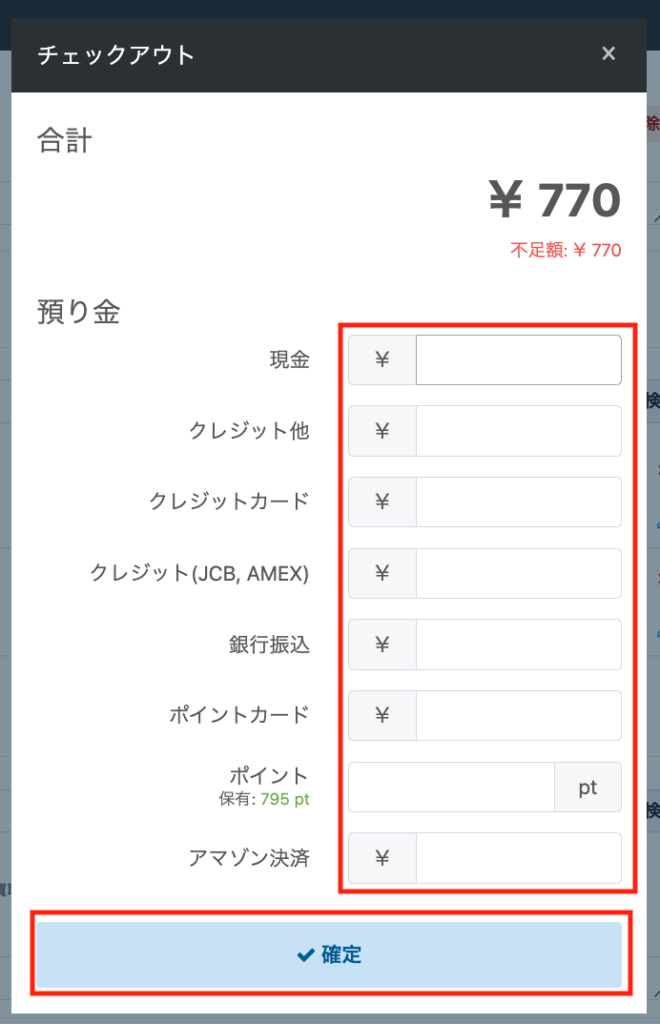Click the yen symbol beside 現金 field

(x=382, y=360)
